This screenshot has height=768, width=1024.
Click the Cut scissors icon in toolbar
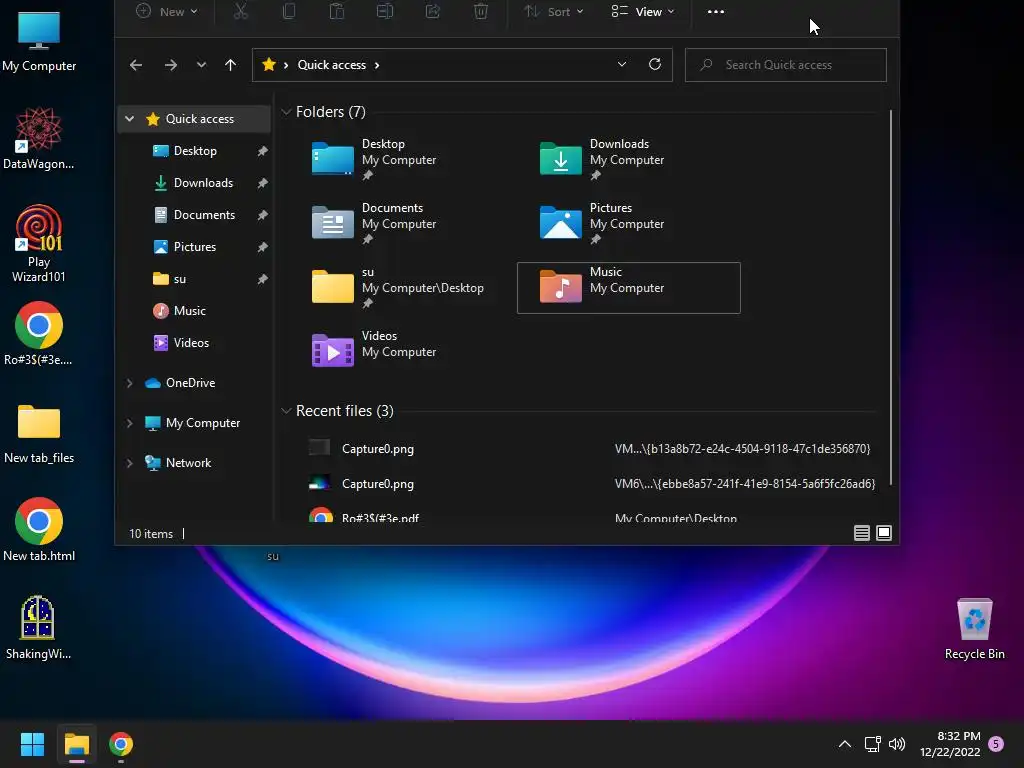coord(241,11)
